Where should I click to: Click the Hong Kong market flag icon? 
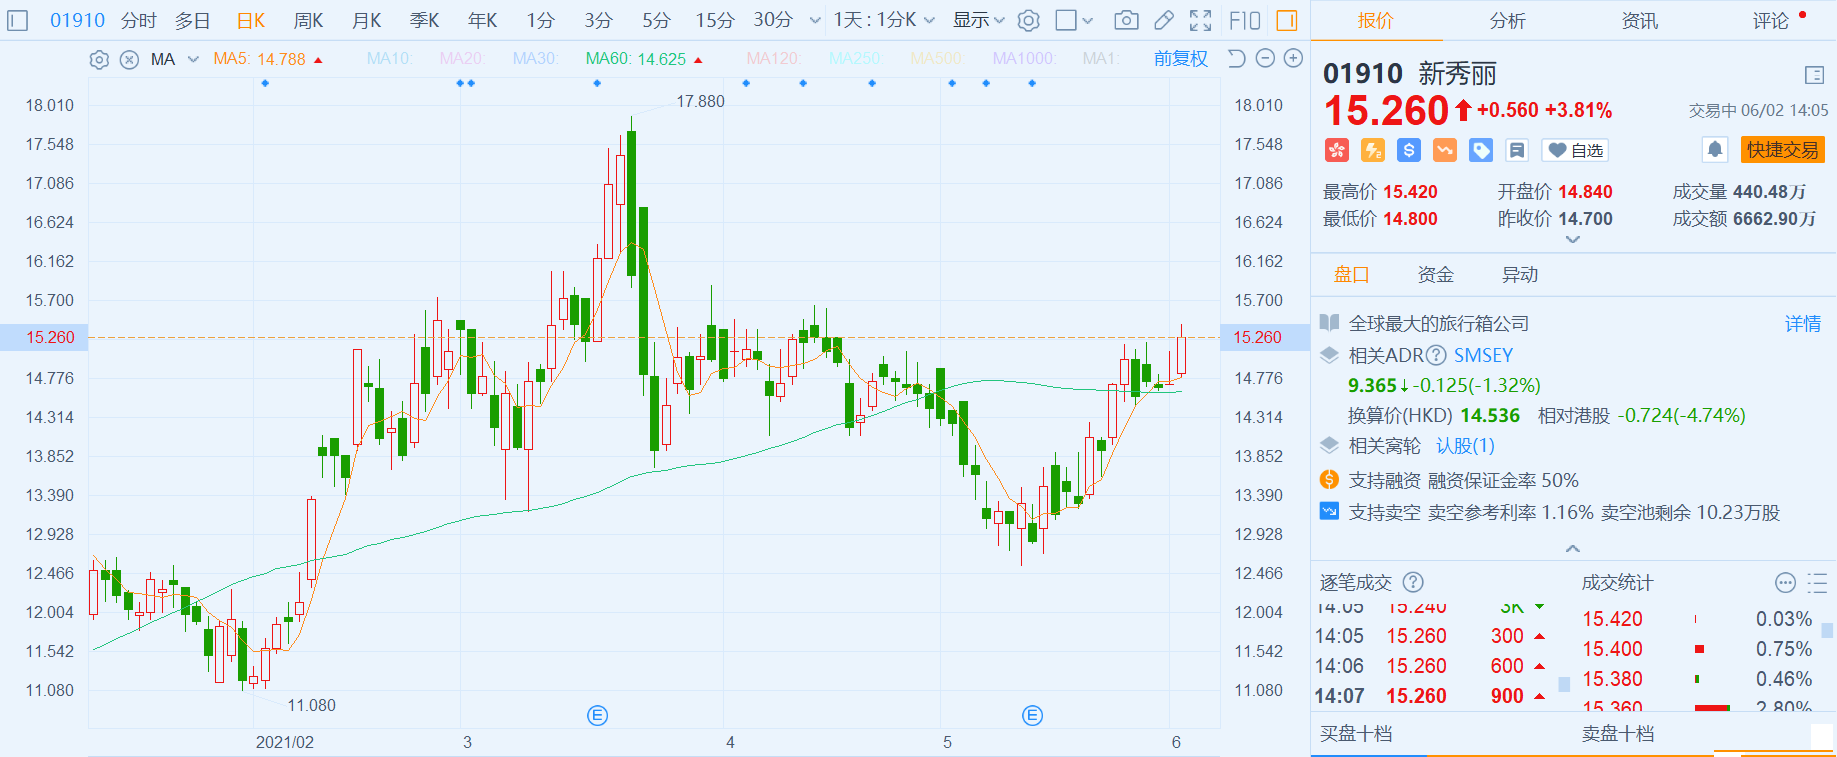[1337, 150]
